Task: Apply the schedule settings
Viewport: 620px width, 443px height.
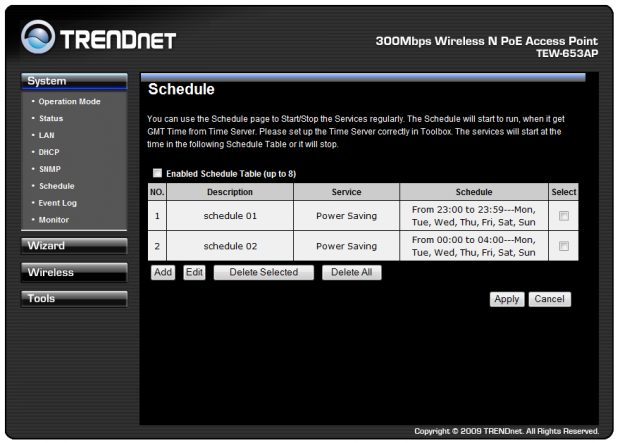Action: tap(507, 299)
